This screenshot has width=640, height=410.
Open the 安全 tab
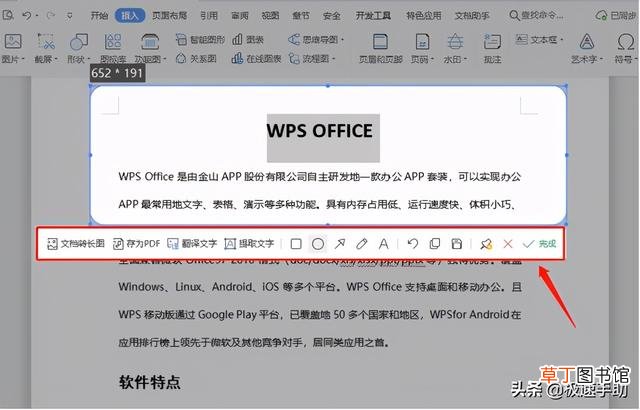click(x=331, y=16)
